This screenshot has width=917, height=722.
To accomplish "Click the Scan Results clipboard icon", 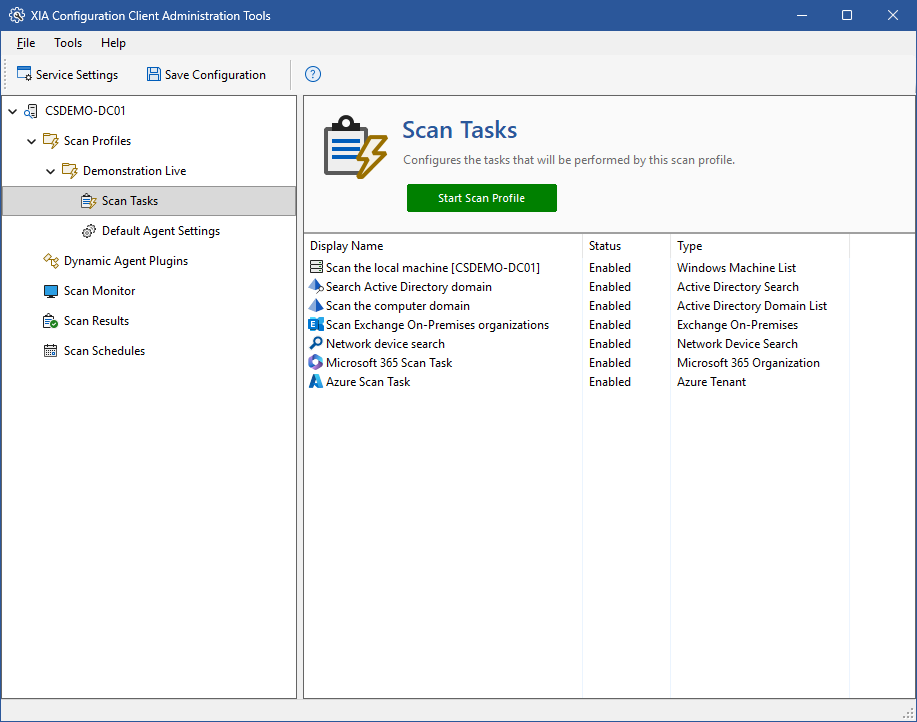I will pos(51,321).
